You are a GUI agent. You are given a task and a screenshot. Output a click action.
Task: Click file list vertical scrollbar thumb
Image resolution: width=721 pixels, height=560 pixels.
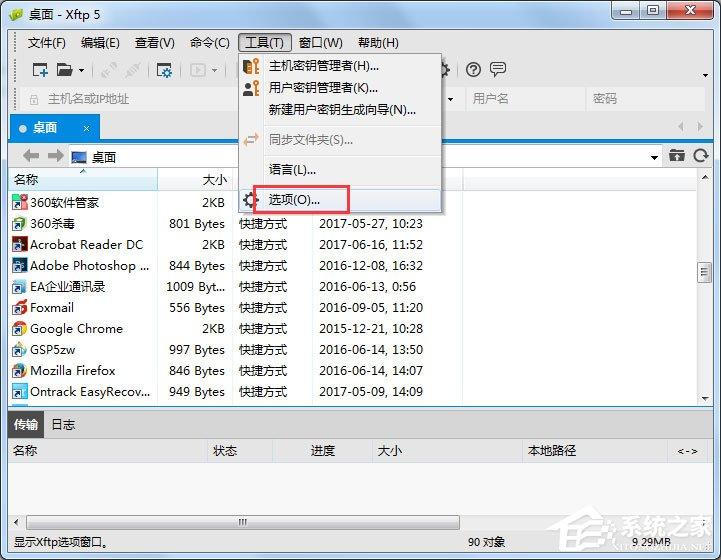[x=704, y=273]
